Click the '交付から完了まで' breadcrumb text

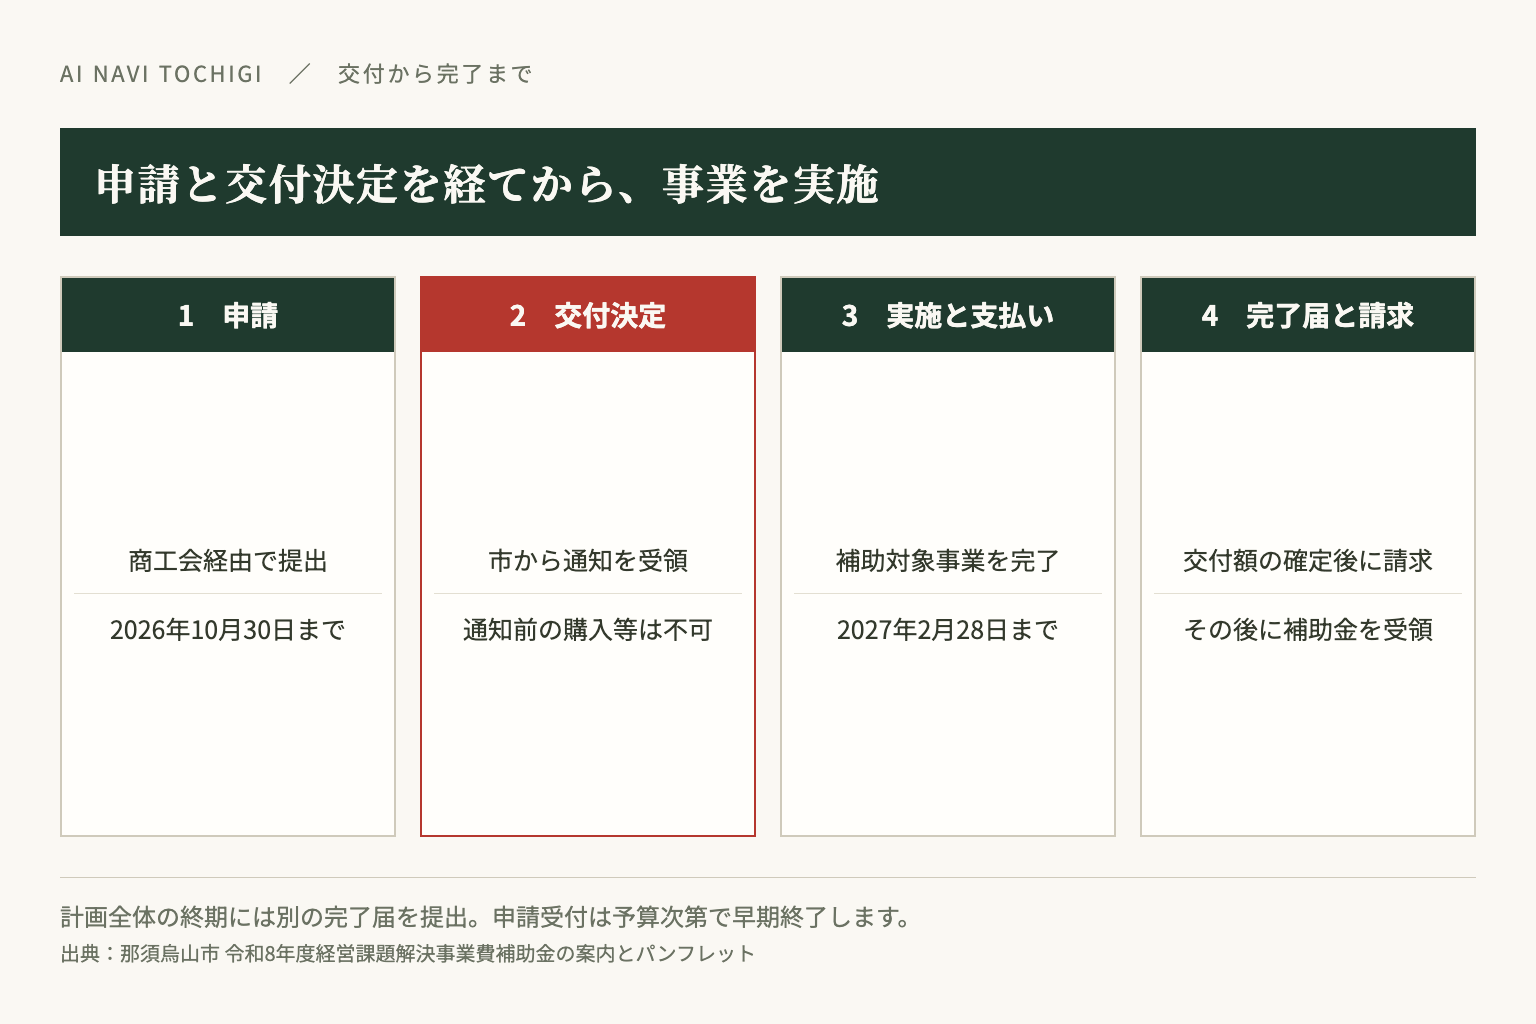[x=435, y=74]
